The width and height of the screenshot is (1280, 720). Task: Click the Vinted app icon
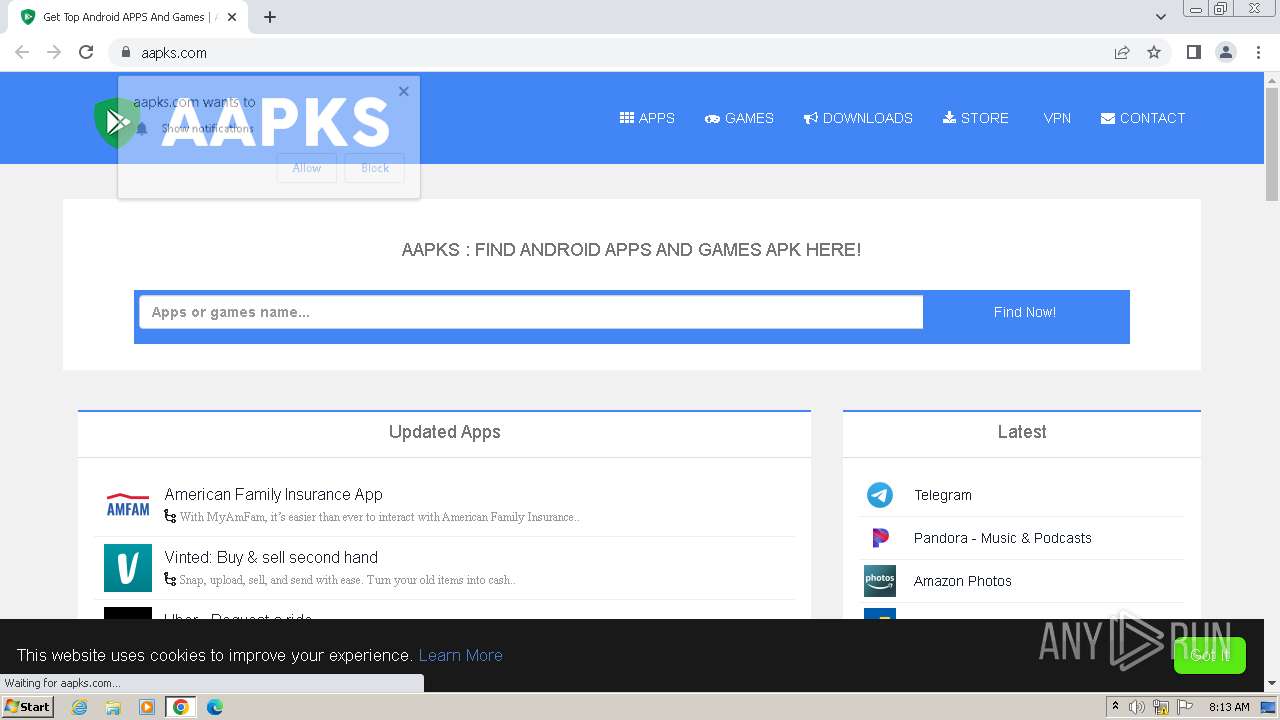(x=128, y=568)
